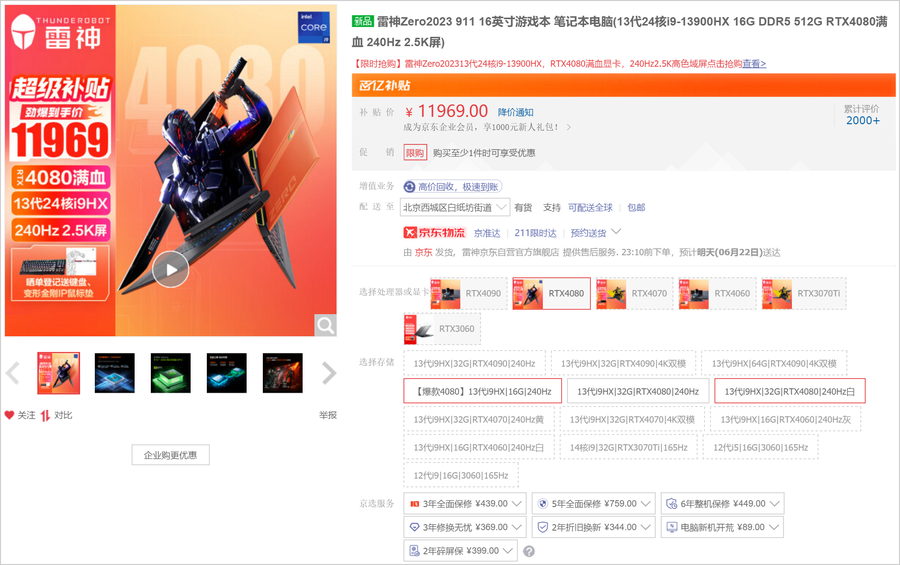Click the 包邮 link

(636, 207)
